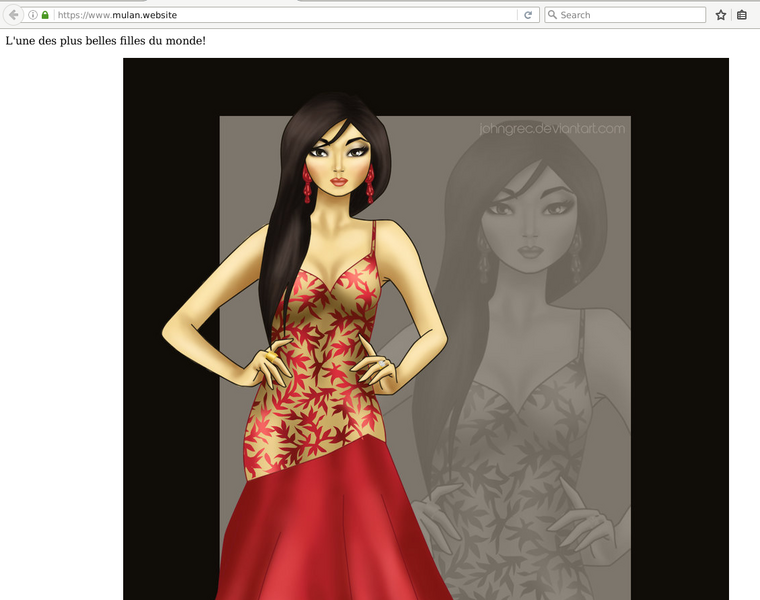Click the johngrec.deviantart.com watermark

(x=551, y=129)
